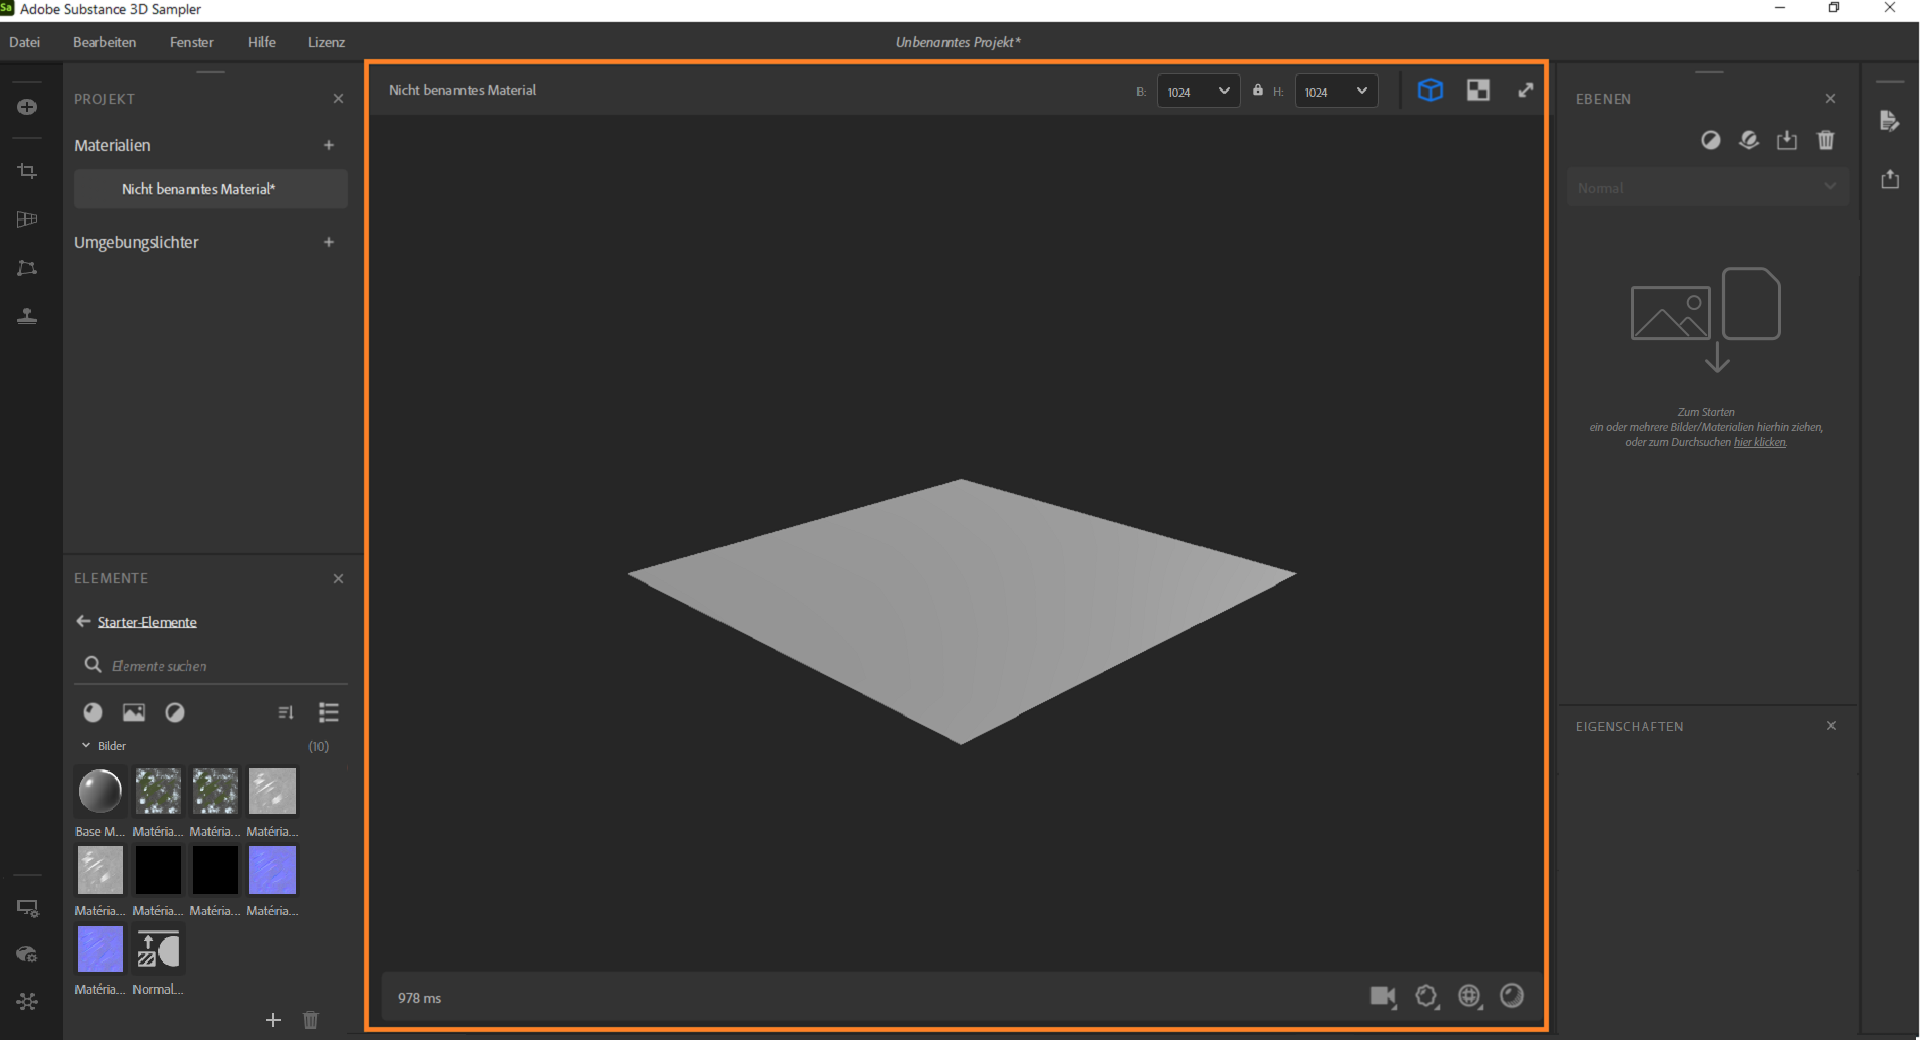The width and height of the screenshot is (1920, 1040).
Task: Click the camera settings icon in the viewport
Action: (x=1383, y=996)
